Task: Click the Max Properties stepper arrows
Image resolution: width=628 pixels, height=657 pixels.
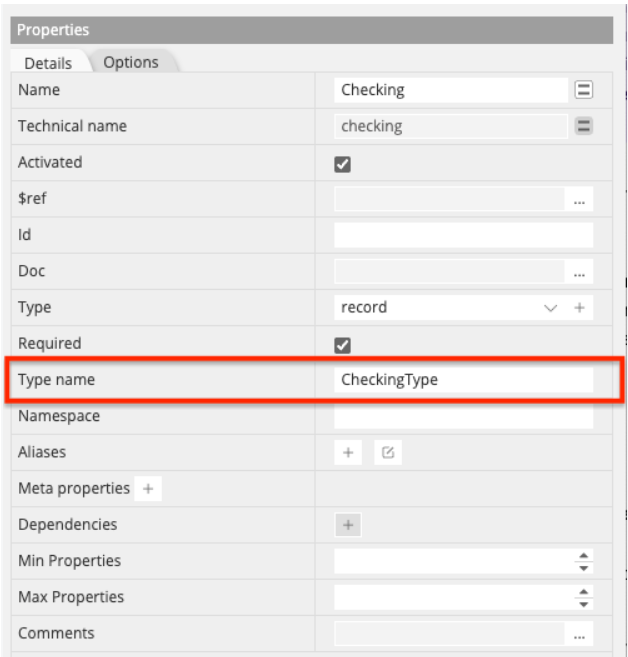Action: [585, 597]
